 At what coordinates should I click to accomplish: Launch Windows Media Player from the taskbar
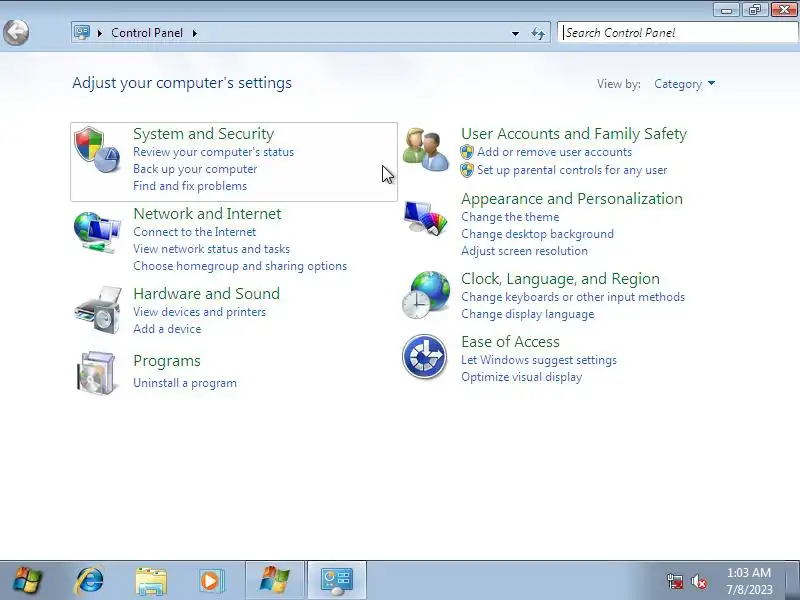coord(211,581)
